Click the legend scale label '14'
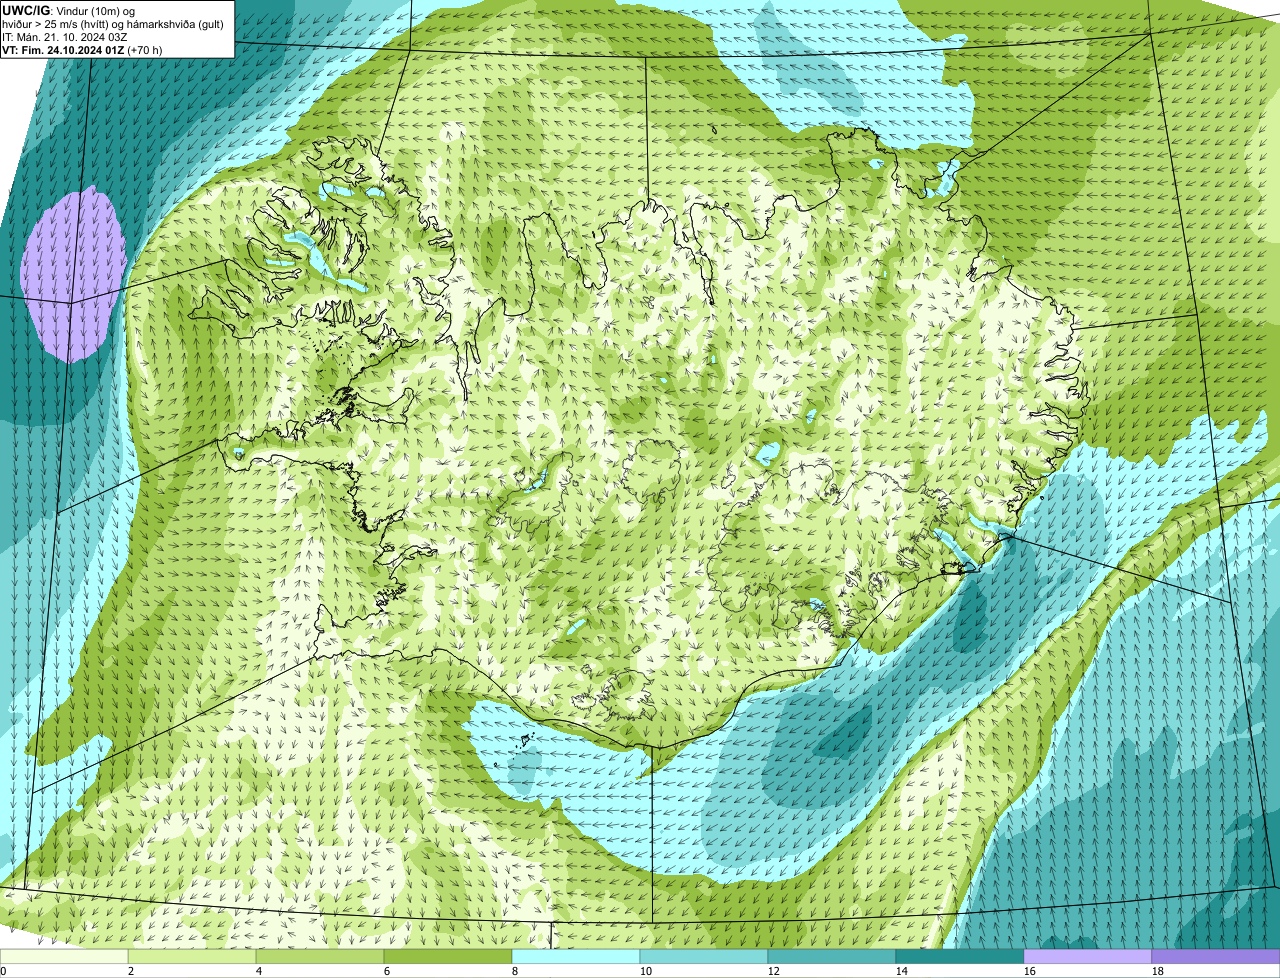This screenshot has height=978, width=1280. click(901, 971)
